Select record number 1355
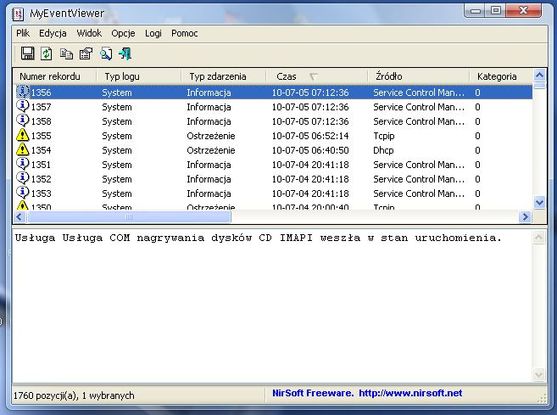This screenshot has height=415, width=557. tap(41, 136)
